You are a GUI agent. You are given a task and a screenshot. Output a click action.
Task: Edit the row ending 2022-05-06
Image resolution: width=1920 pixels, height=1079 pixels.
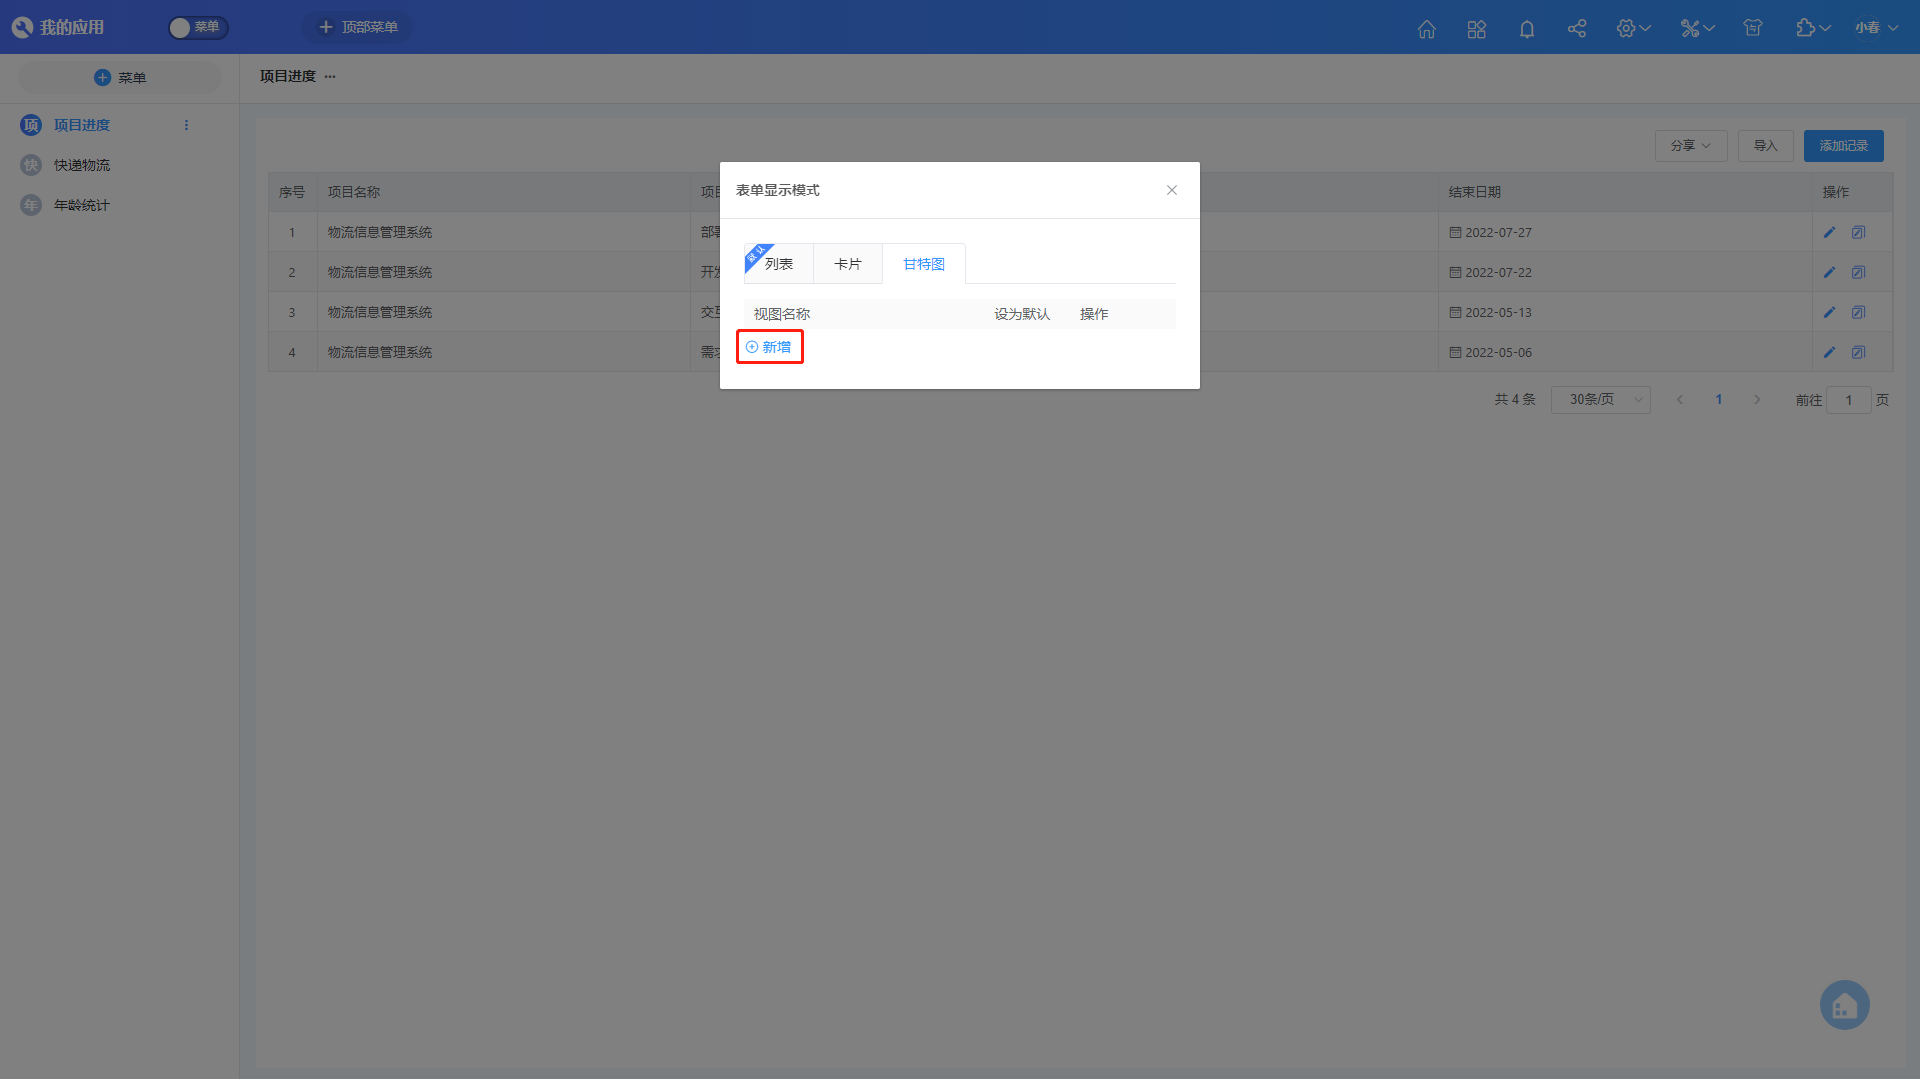[x=1829, y=352]
